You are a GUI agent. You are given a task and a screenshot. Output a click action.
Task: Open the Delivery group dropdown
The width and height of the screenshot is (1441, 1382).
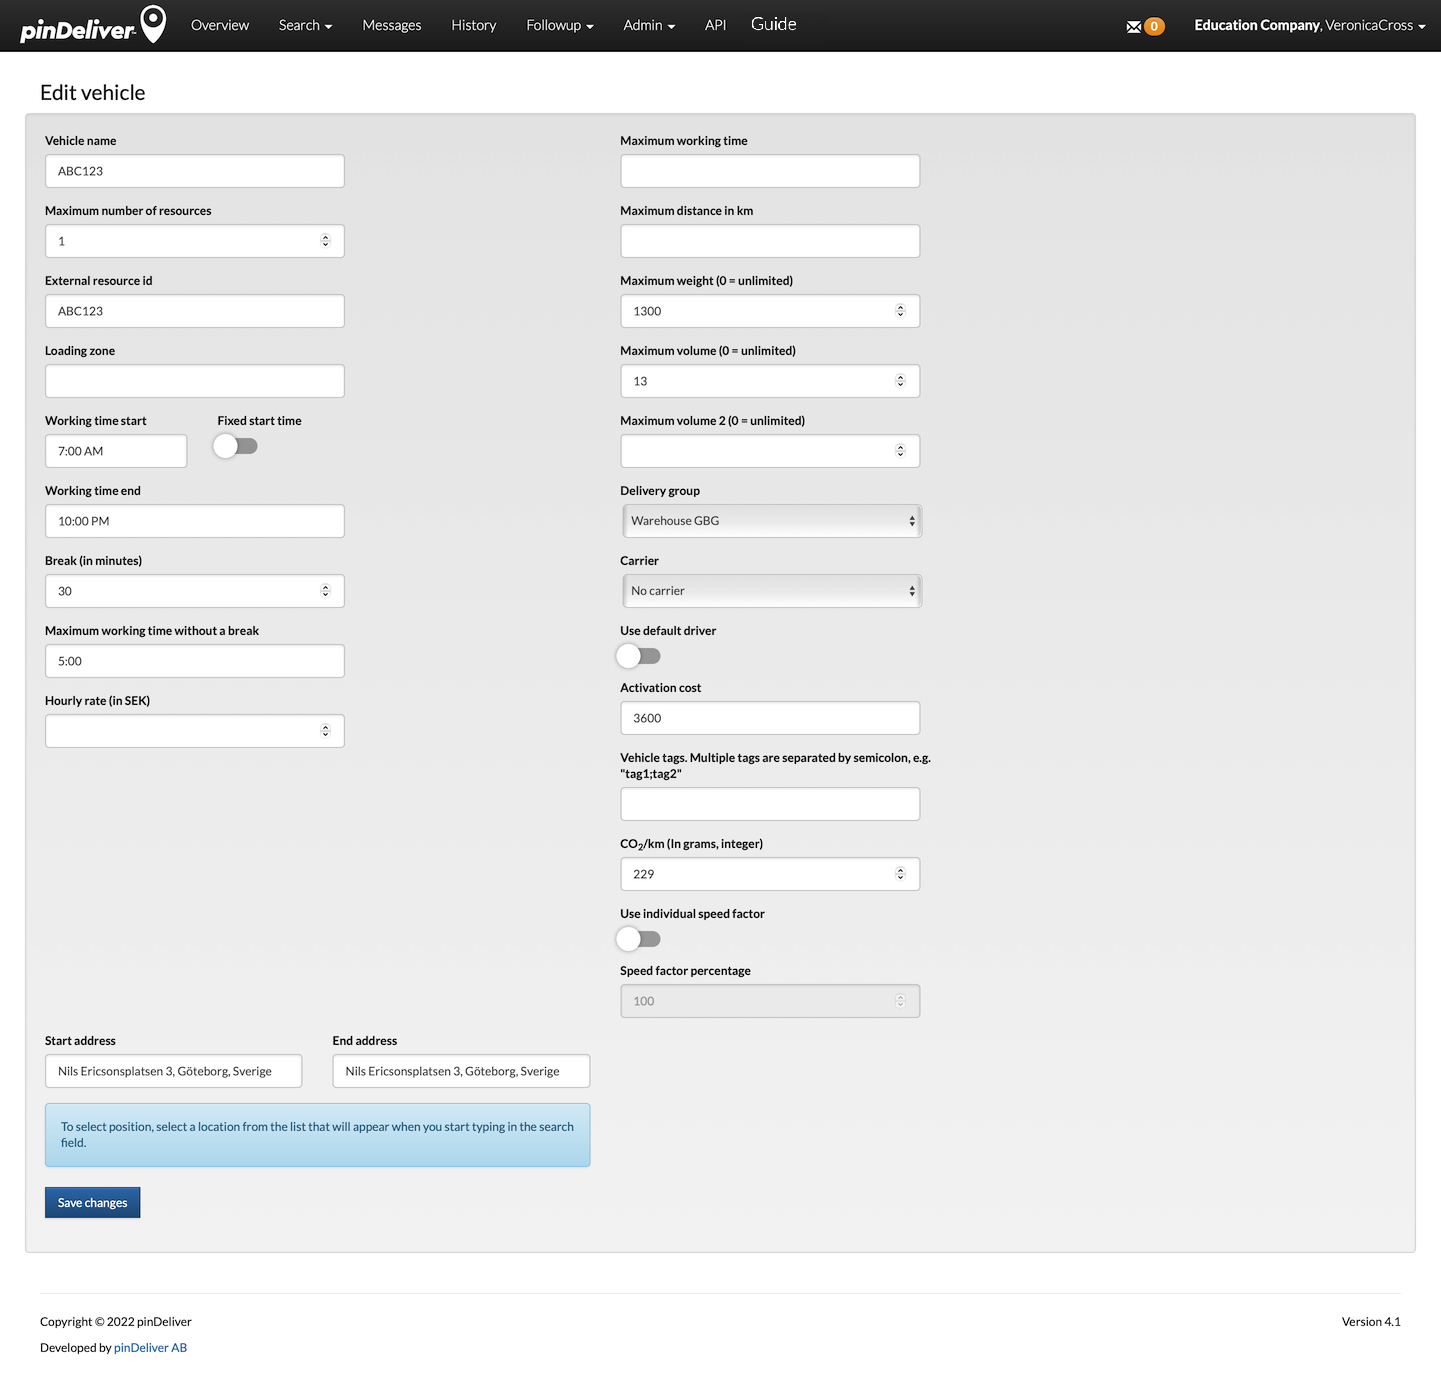click(x=770, y=521)
